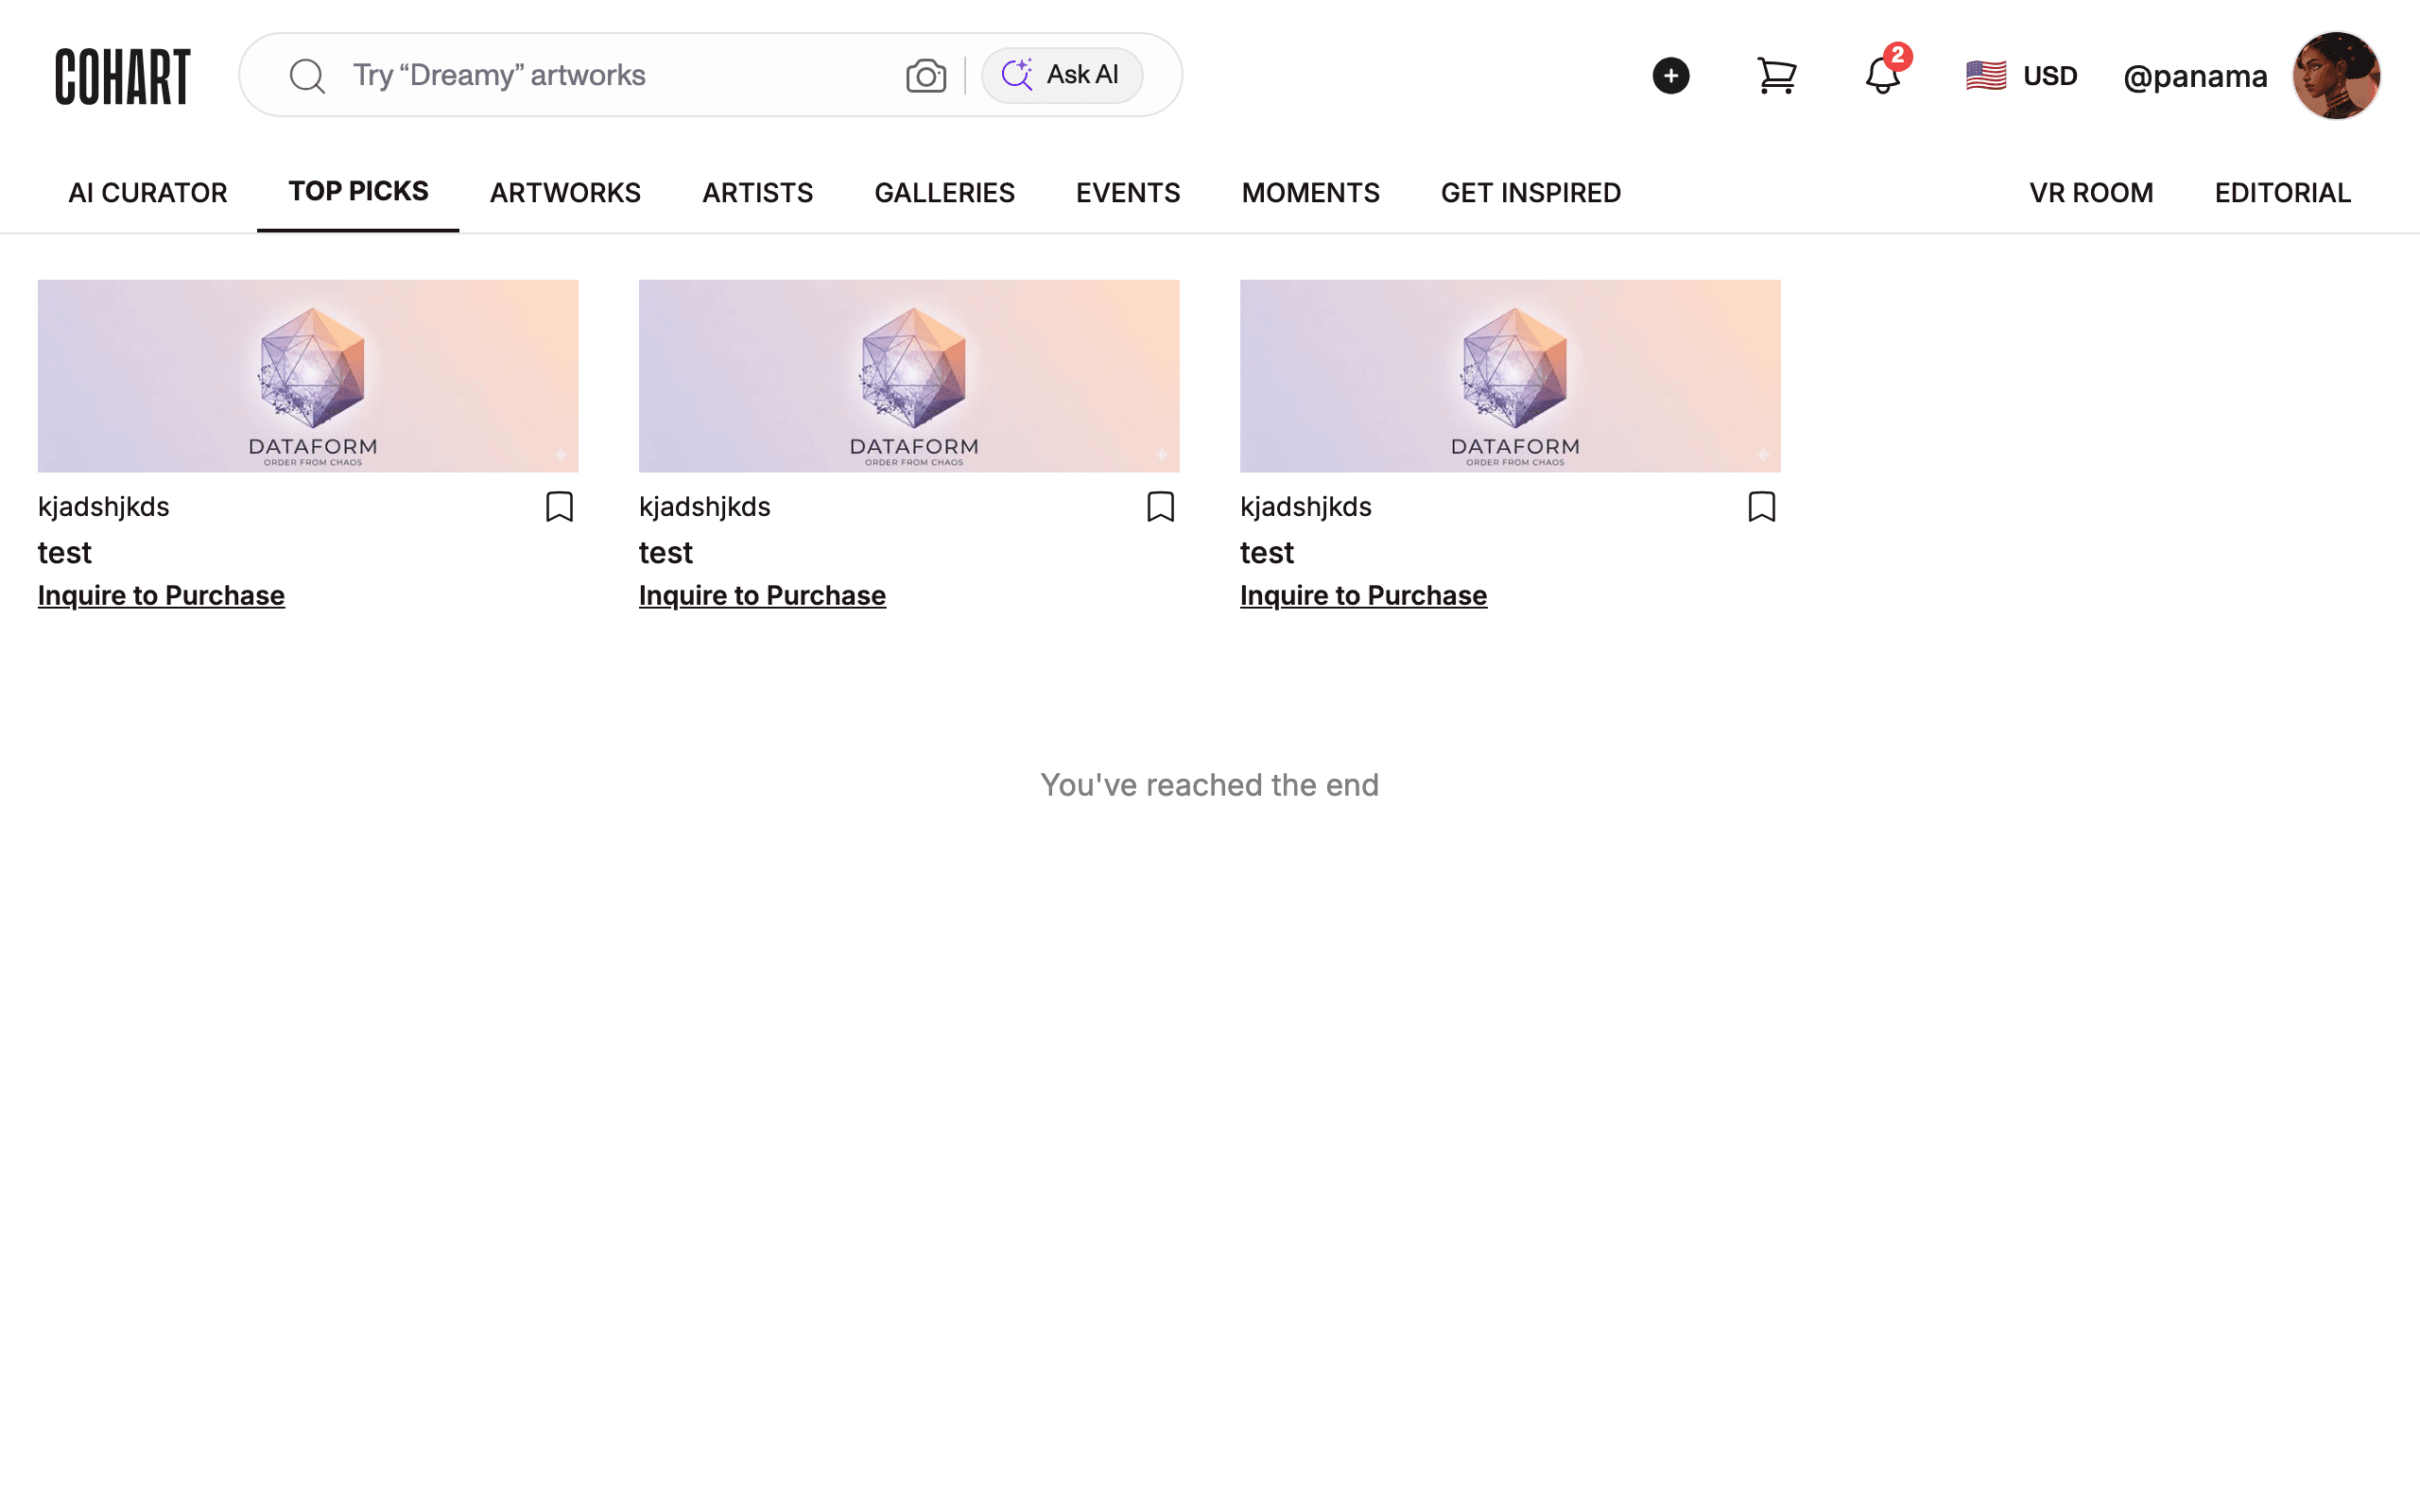Open the profile avatar picture
The width and height of the screenshot is (2420, 1512).
pos(2336,76)
